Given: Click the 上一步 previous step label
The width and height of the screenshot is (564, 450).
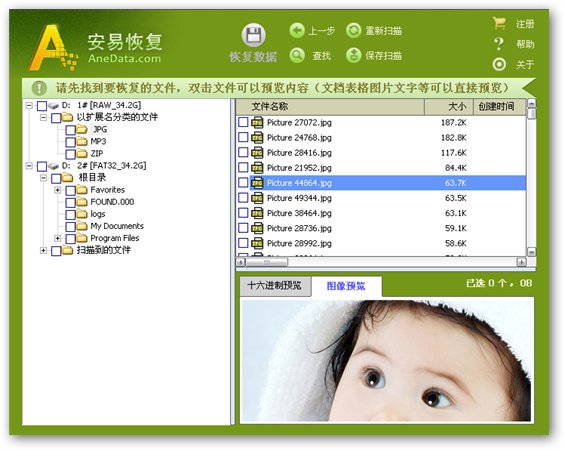Looking at the screenshot, I should (321, 31).
